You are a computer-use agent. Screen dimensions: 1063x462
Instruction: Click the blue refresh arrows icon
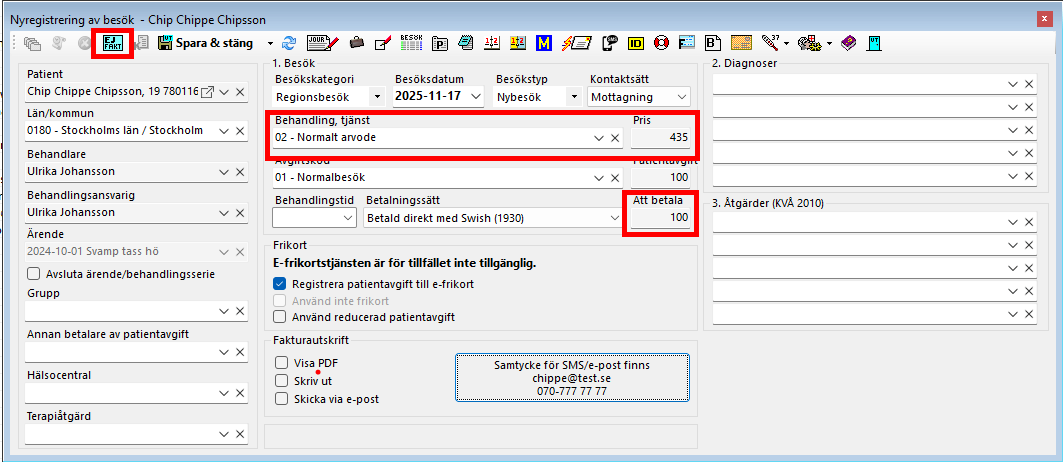pyautogui.click(x=290, y=43)
